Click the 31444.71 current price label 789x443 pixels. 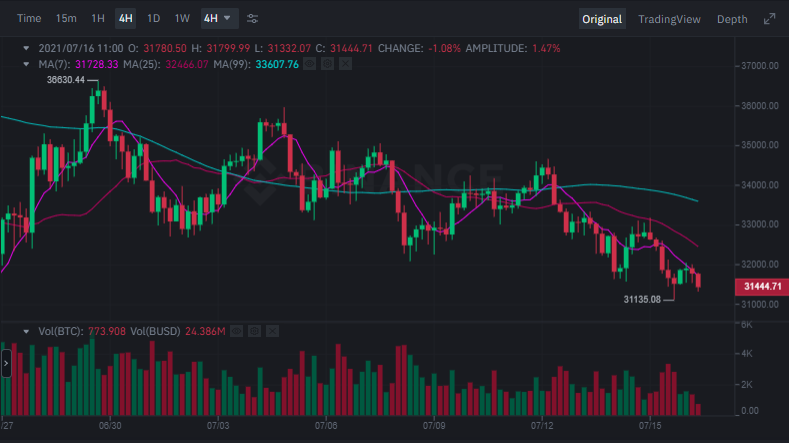point(762,287)
